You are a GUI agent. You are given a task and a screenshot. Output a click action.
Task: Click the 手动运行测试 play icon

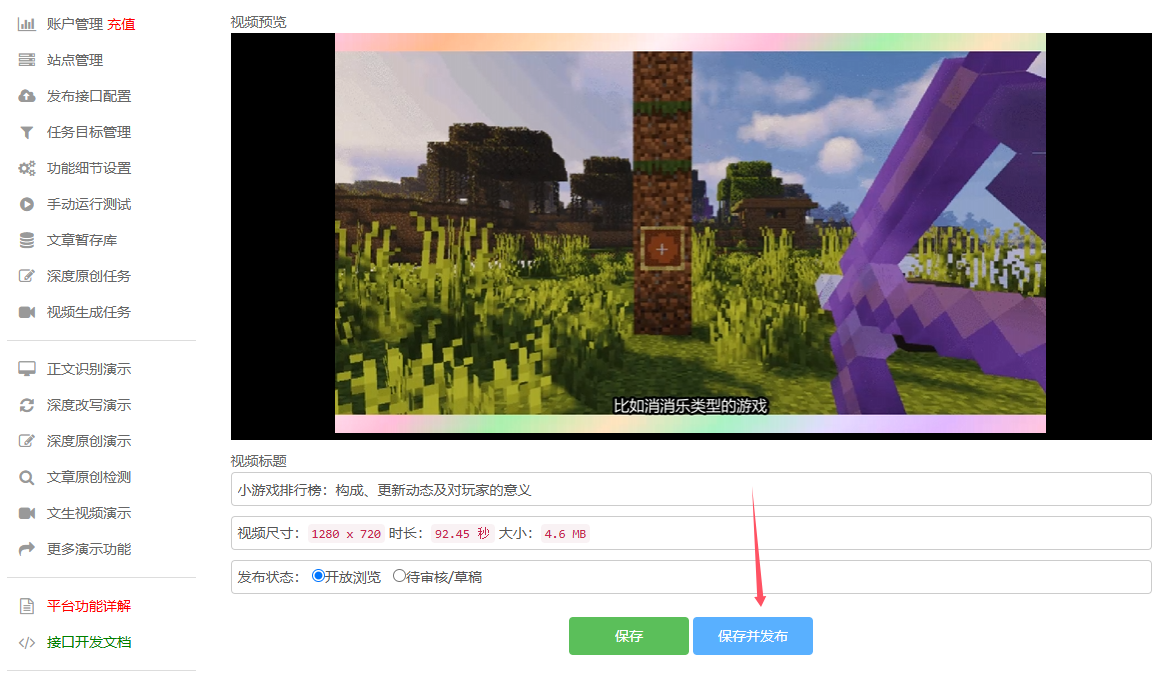27,204
